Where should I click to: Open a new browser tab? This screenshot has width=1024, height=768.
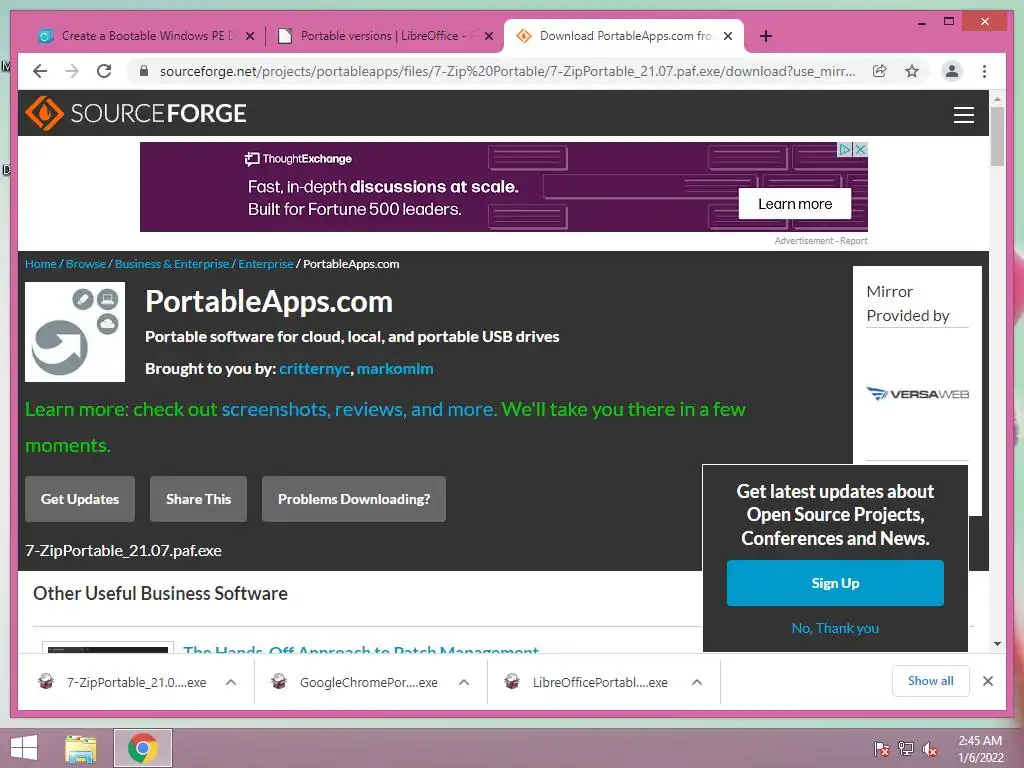point(766,36)
